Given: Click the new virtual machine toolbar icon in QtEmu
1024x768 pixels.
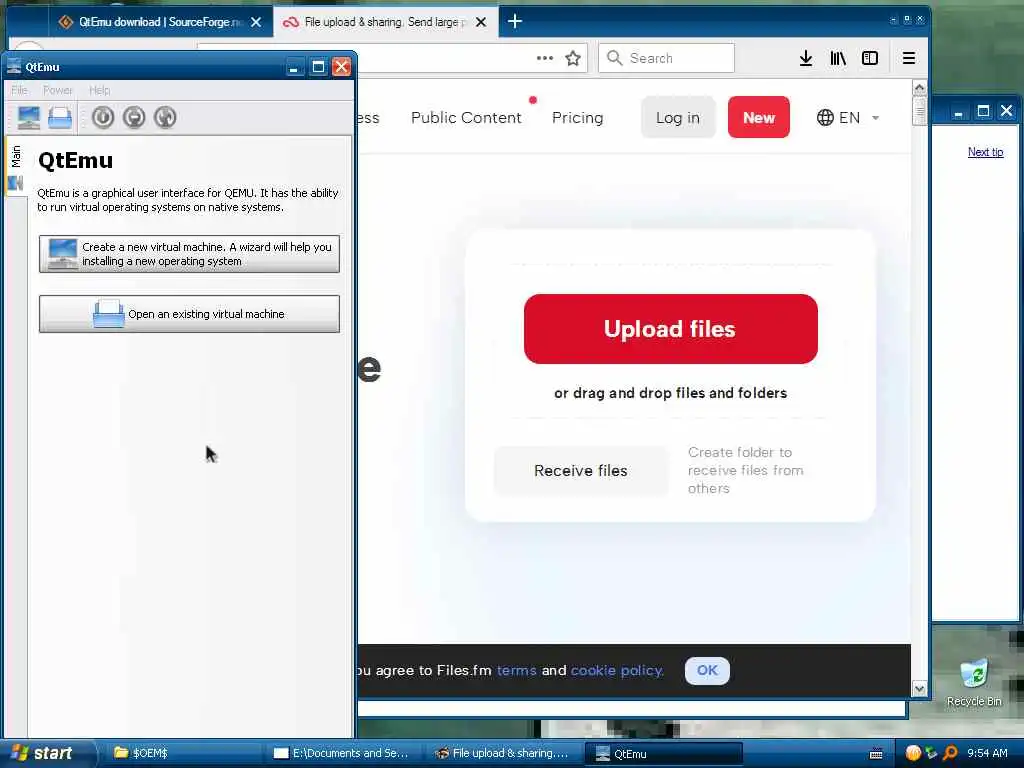Looking at the screenshot, I should (x=29, y=118).
